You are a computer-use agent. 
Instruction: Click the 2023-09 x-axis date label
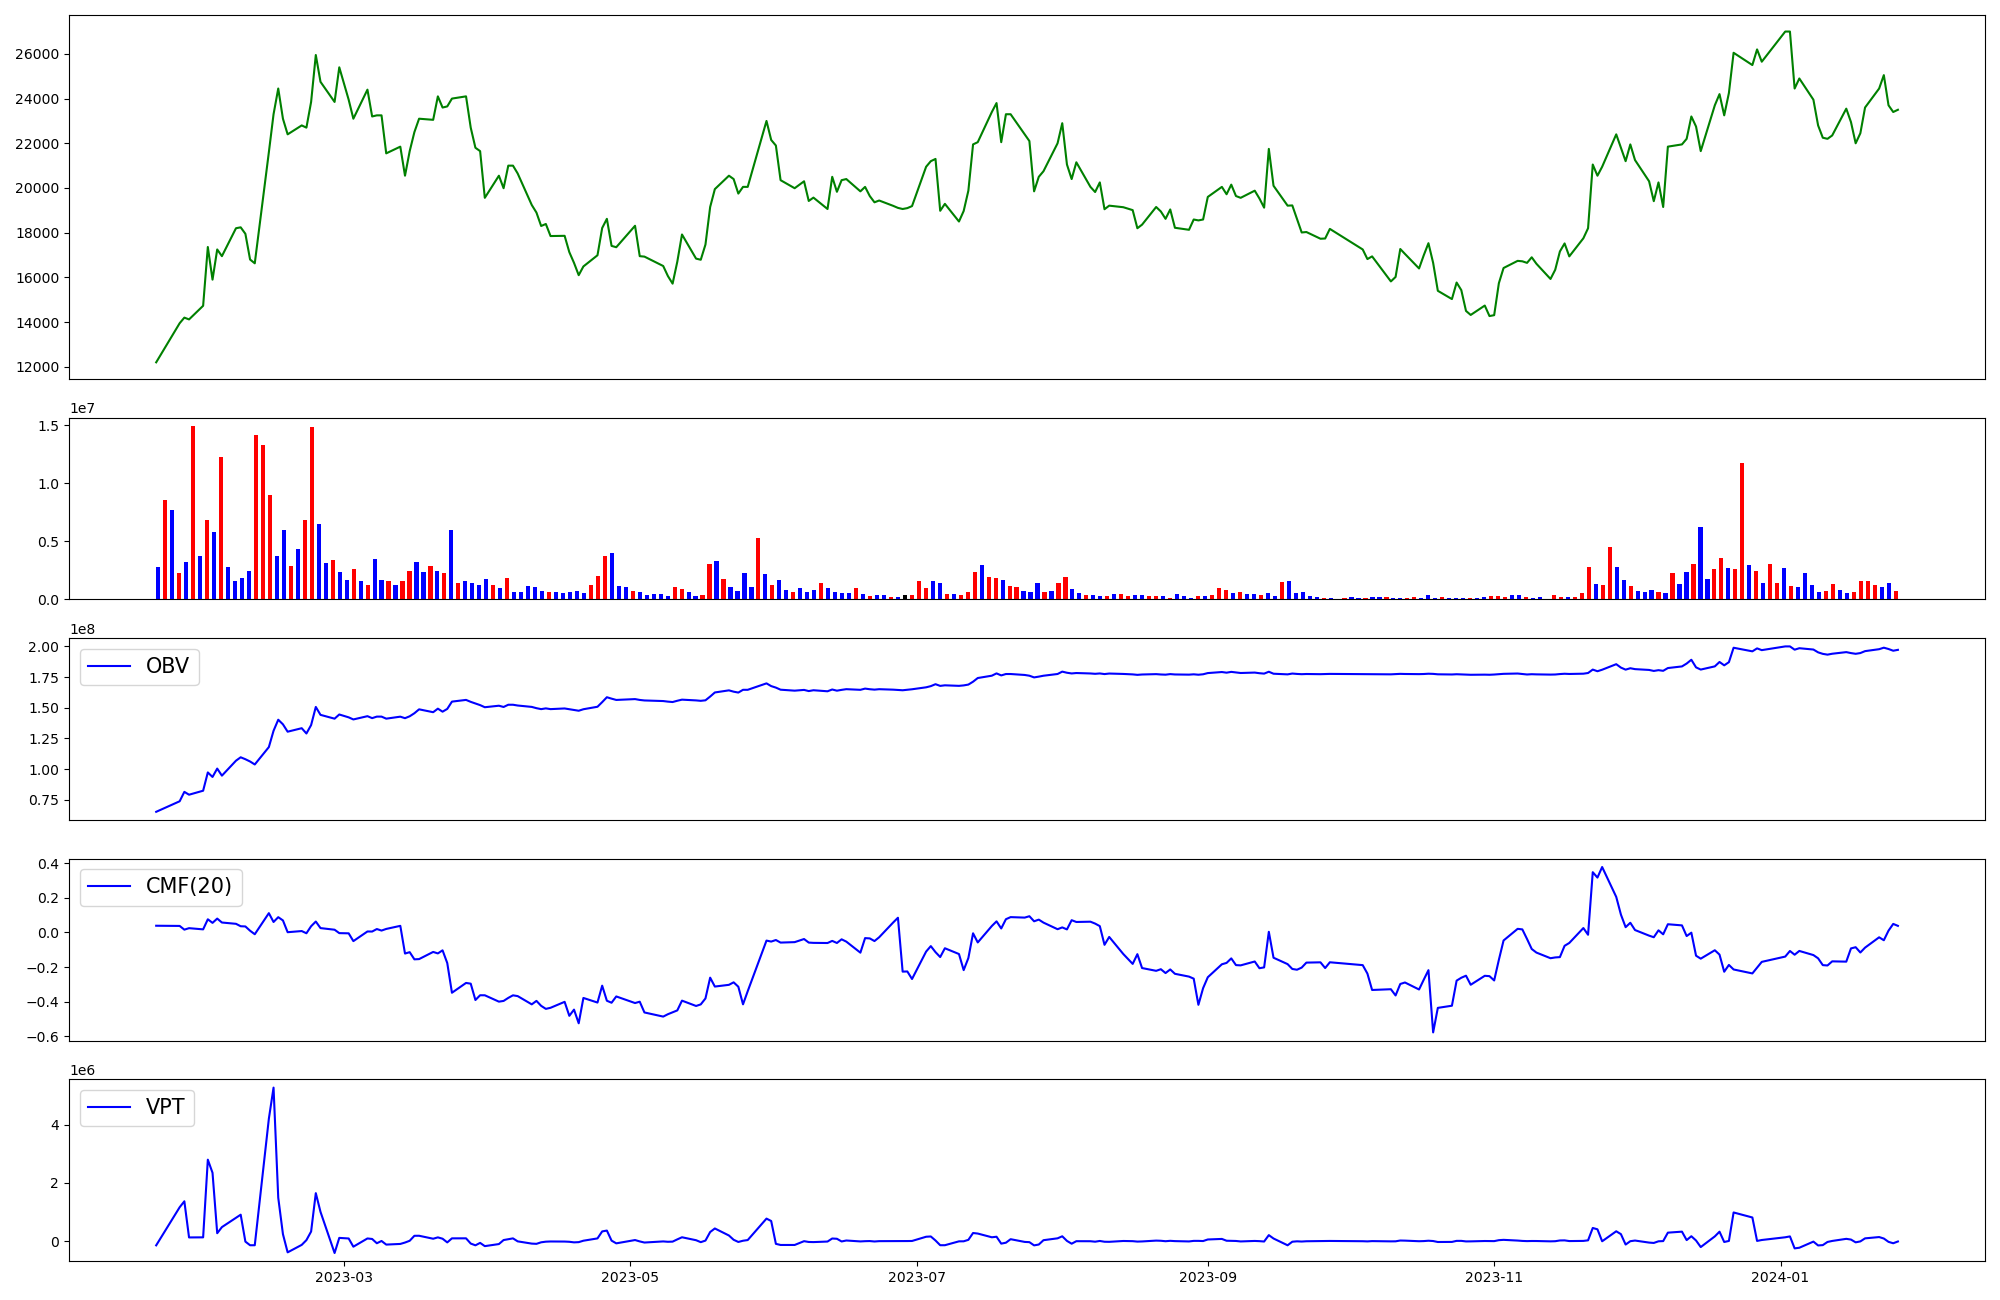click(x=1208, y=1277)
